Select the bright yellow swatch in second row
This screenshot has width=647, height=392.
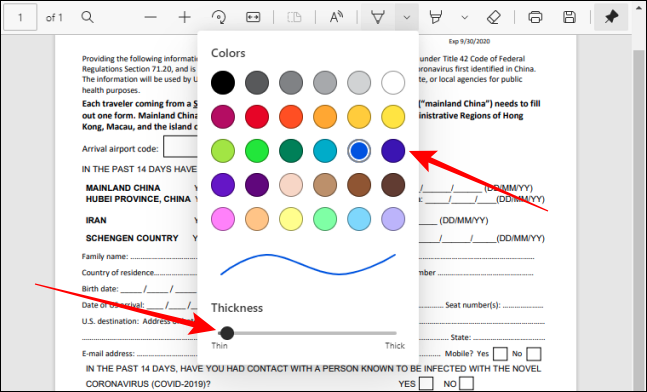pyautogui.click(x=393, y=117)
